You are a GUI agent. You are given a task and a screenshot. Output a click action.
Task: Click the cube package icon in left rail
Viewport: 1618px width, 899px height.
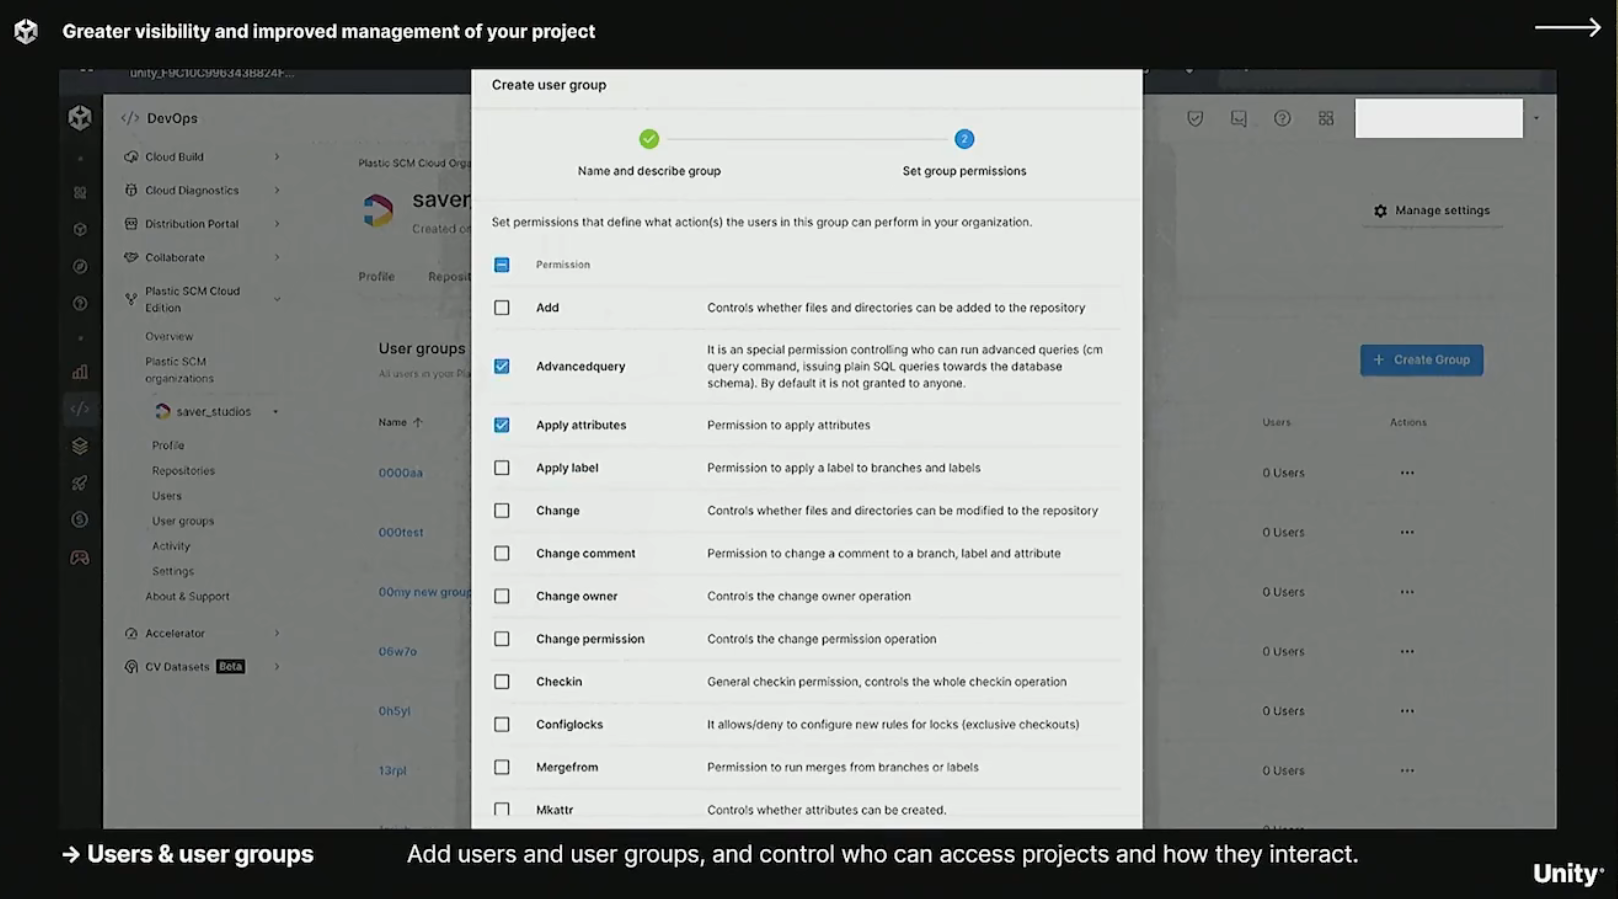tap(80, 229)
